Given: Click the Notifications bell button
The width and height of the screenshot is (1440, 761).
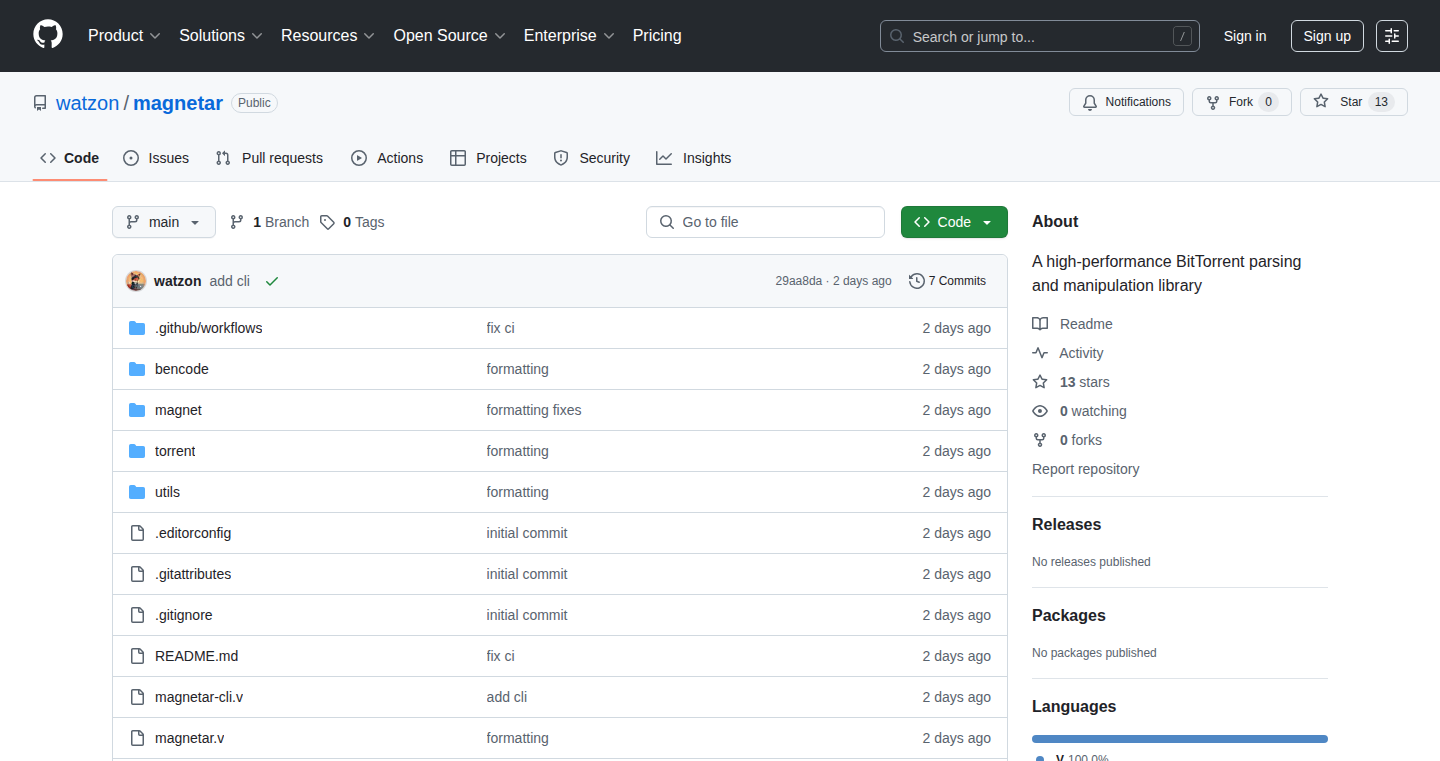Looking at the screenshot, I should (1126, 102).
